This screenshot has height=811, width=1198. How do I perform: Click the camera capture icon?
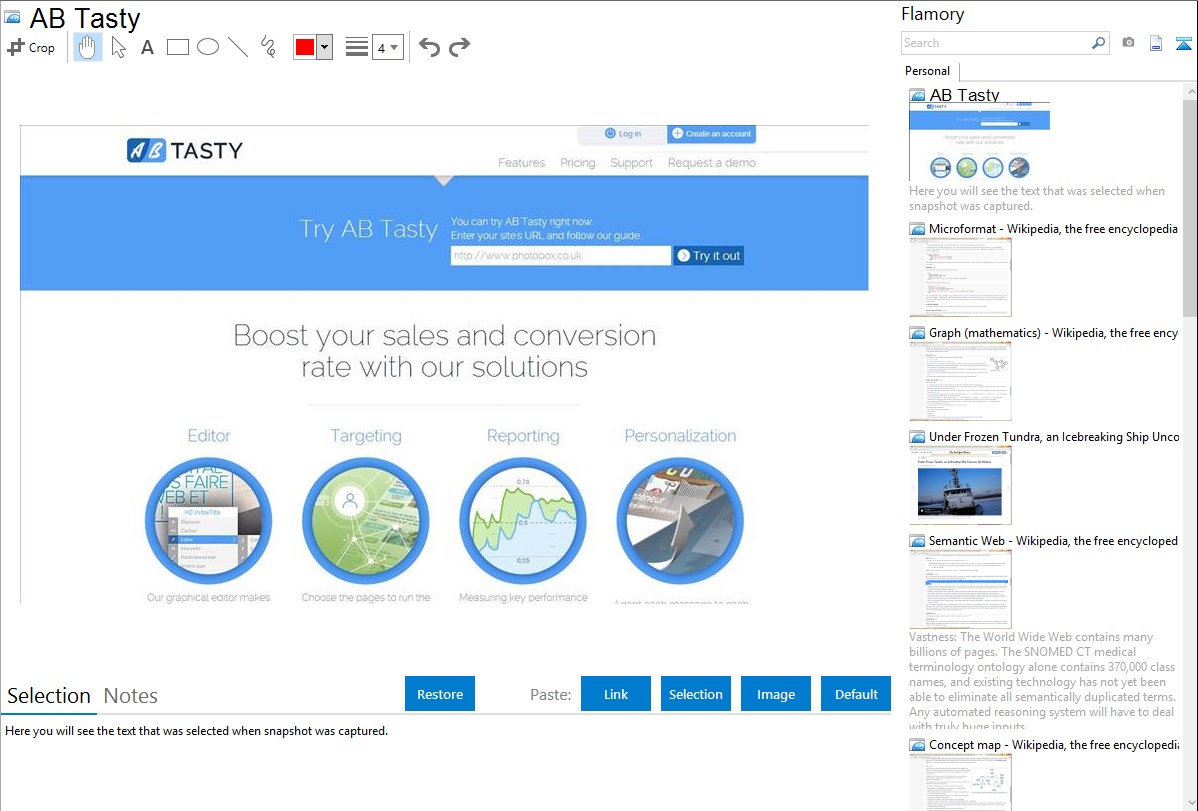1128,43
